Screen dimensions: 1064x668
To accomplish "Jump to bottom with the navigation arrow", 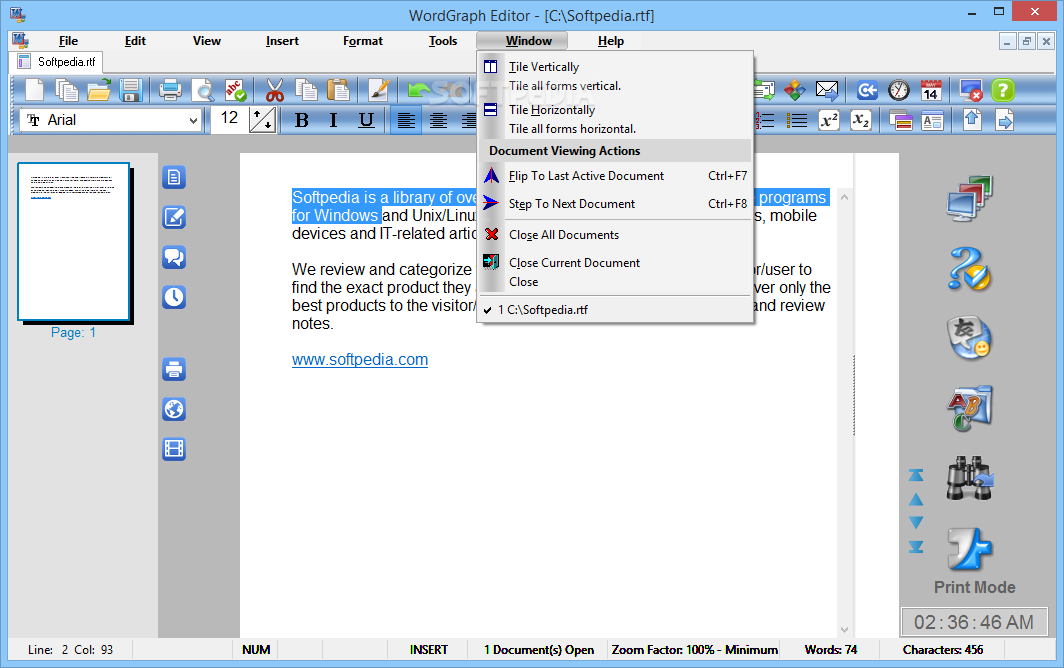I will click(916, 546).
